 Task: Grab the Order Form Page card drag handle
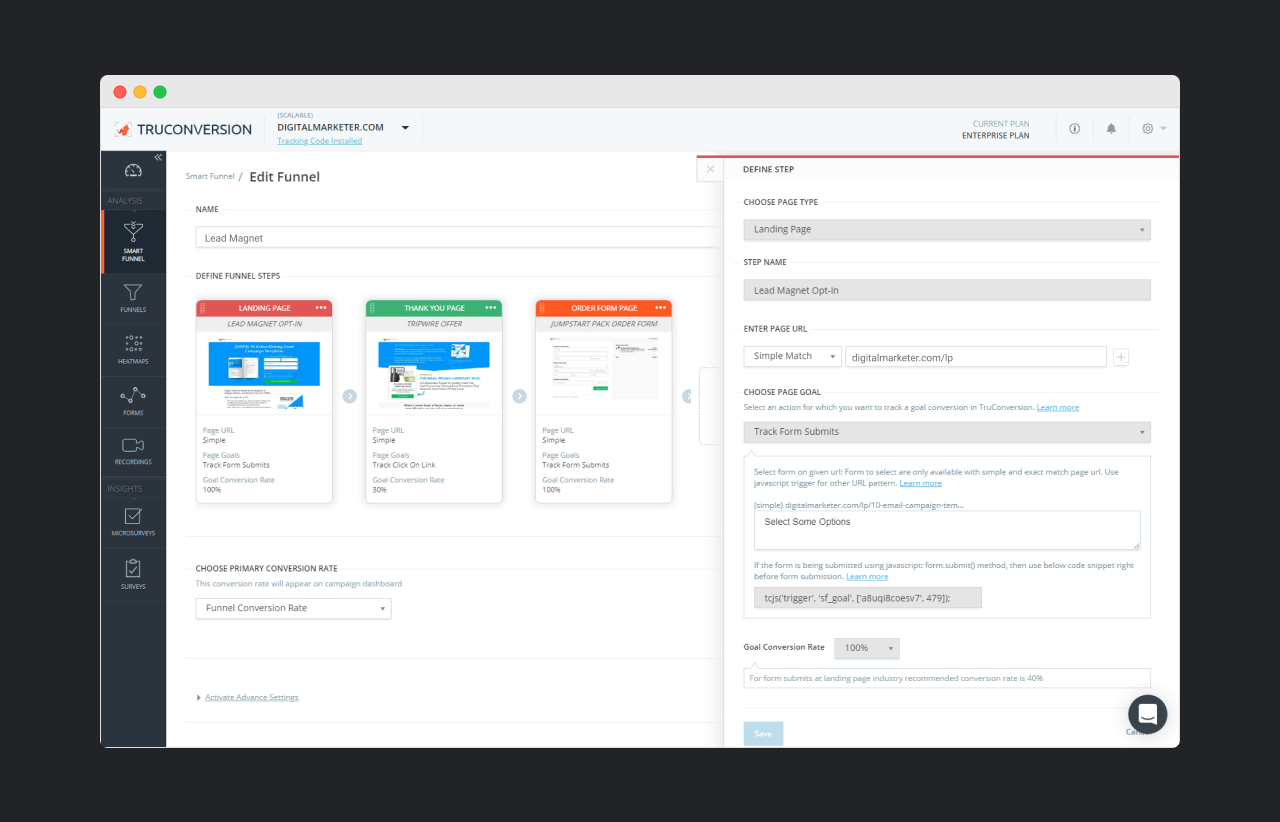(x=541, y=308)
